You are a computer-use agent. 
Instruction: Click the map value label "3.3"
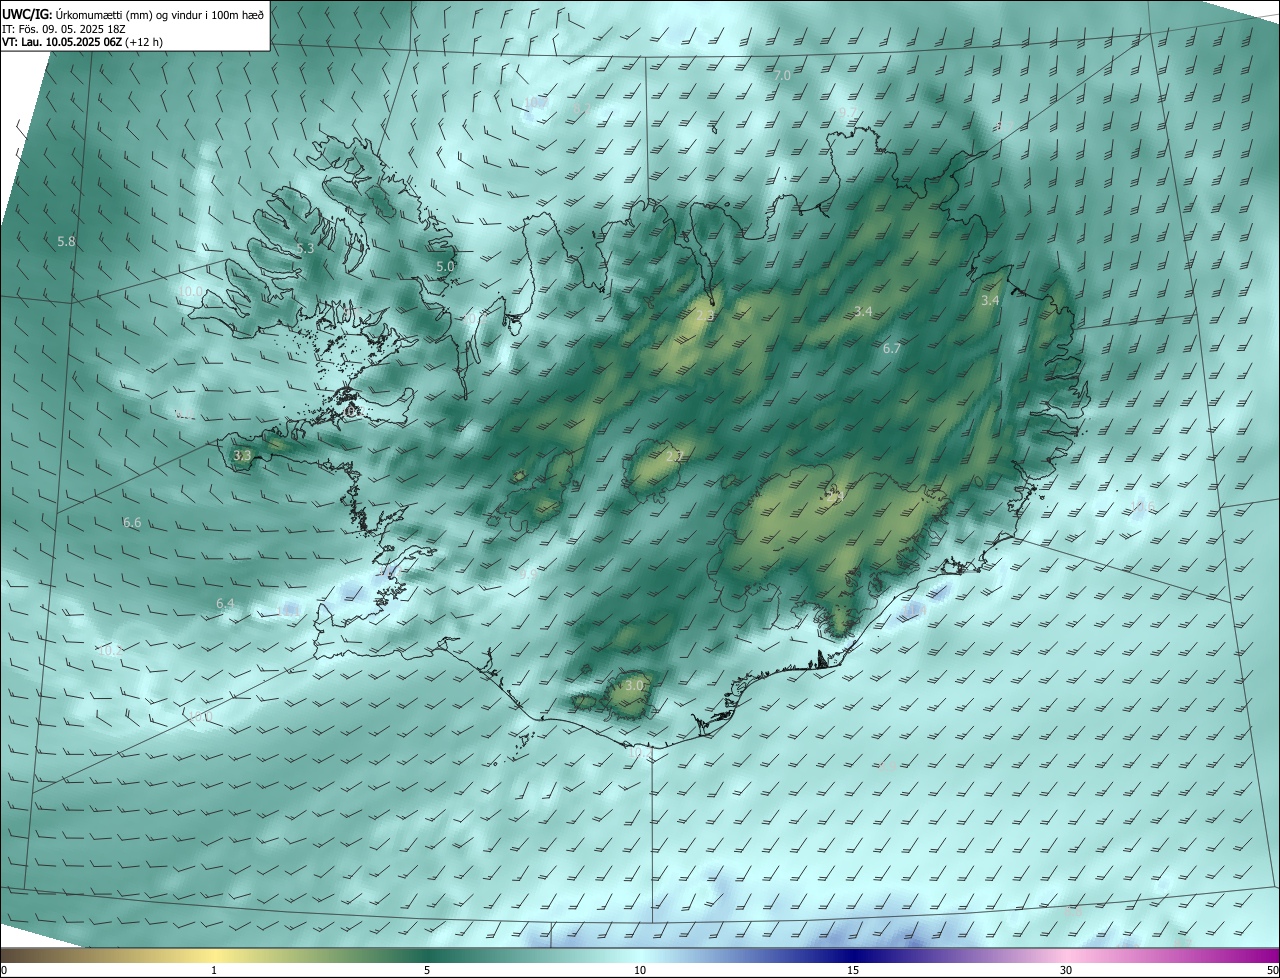pyautogui.click(x=242, y=455)
